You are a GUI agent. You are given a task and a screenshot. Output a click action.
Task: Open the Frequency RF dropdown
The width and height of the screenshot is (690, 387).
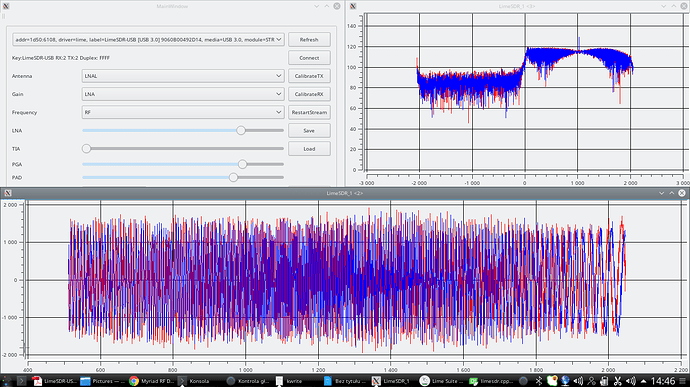click(x=183, y=112)
